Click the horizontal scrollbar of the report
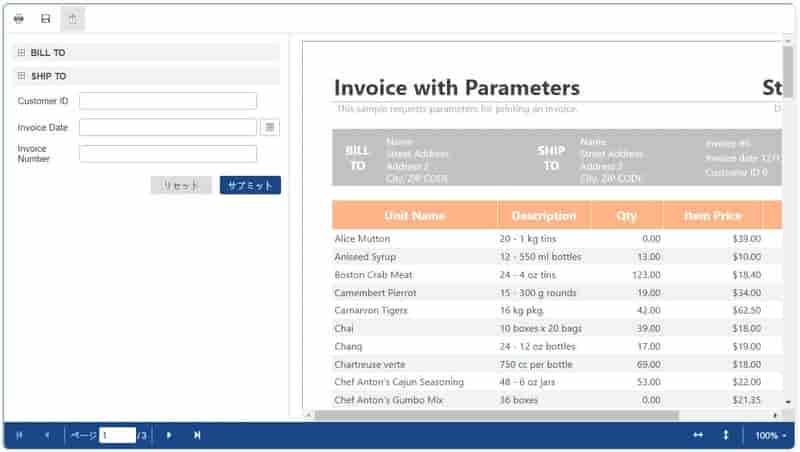 click(x=496, y=415)
